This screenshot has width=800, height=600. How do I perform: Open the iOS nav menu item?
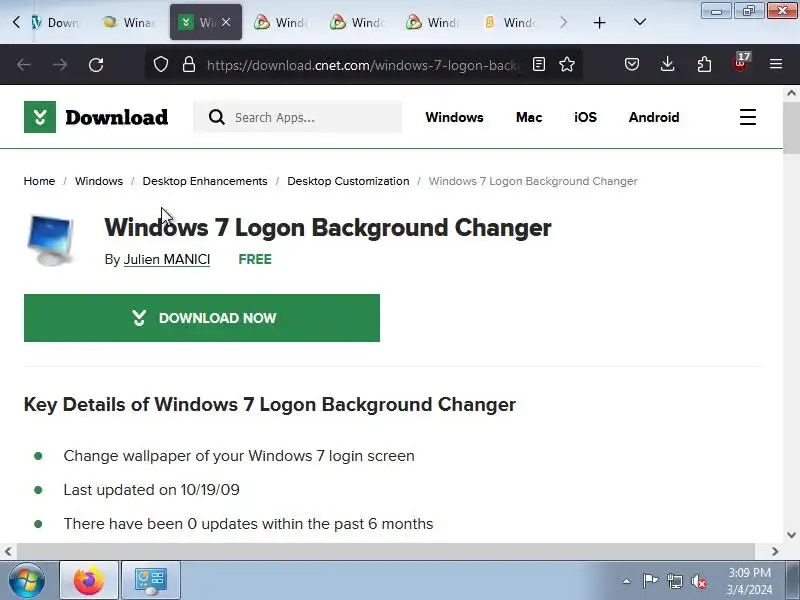[585, 117]
